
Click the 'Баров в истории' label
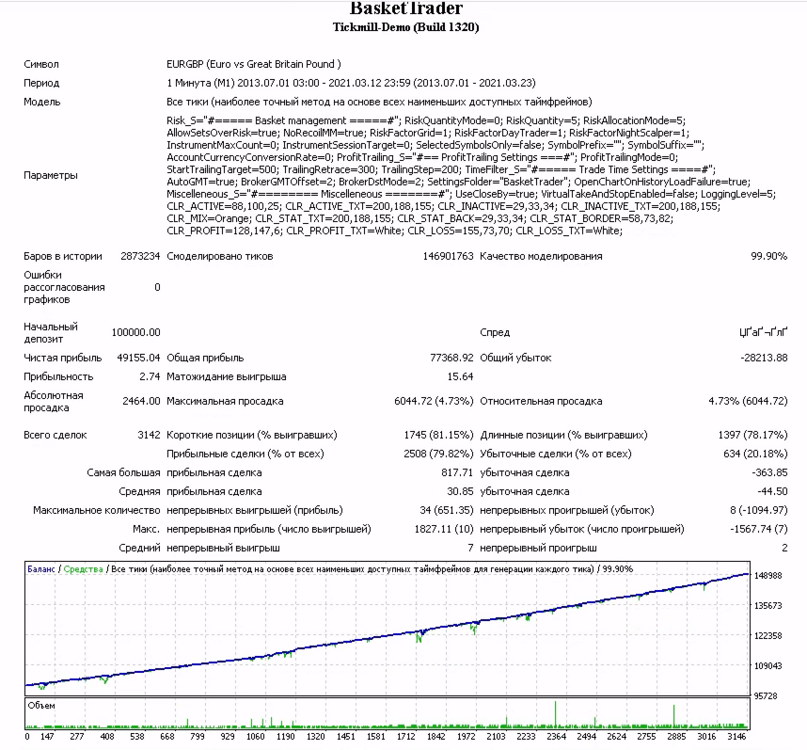point(63,256)
